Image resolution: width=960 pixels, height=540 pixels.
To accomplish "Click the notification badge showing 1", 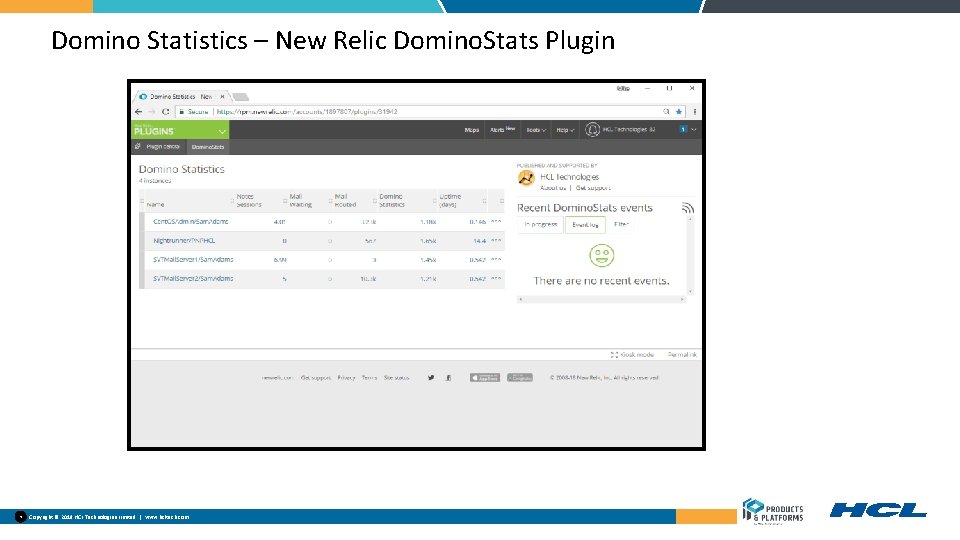I will 683,129.
